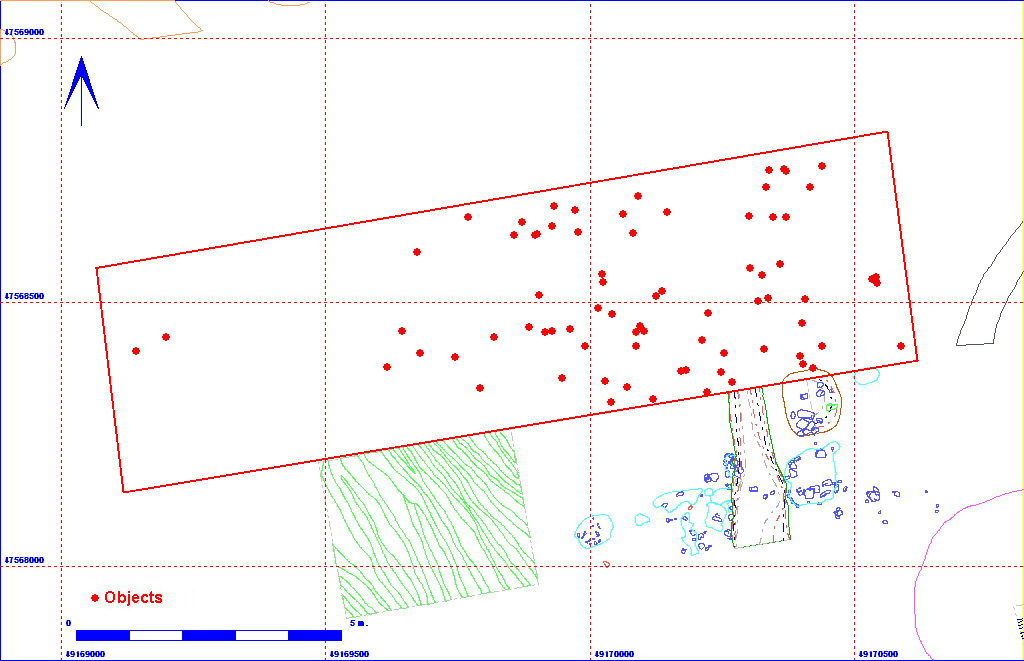Click the 49170500 easting label

click(878, 654)
